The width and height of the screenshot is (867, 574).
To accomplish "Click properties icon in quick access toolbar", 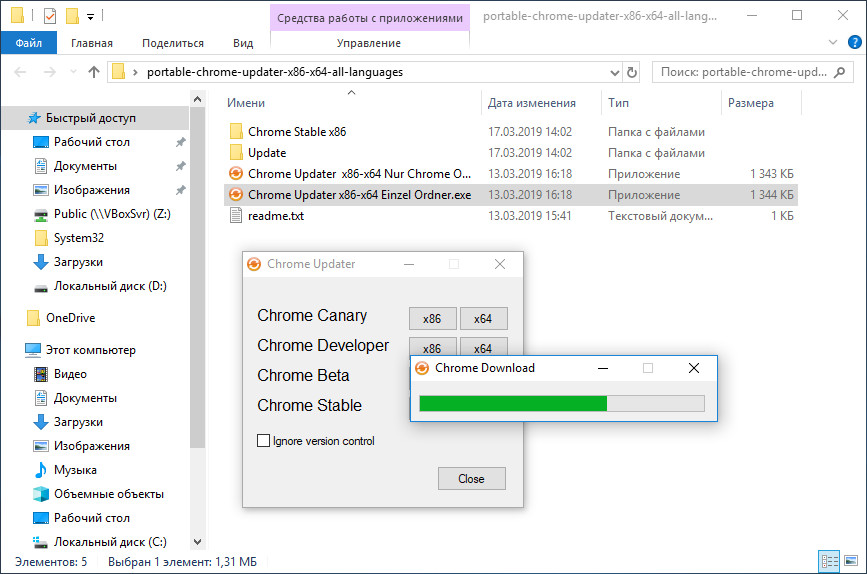I will pos(50,16).
